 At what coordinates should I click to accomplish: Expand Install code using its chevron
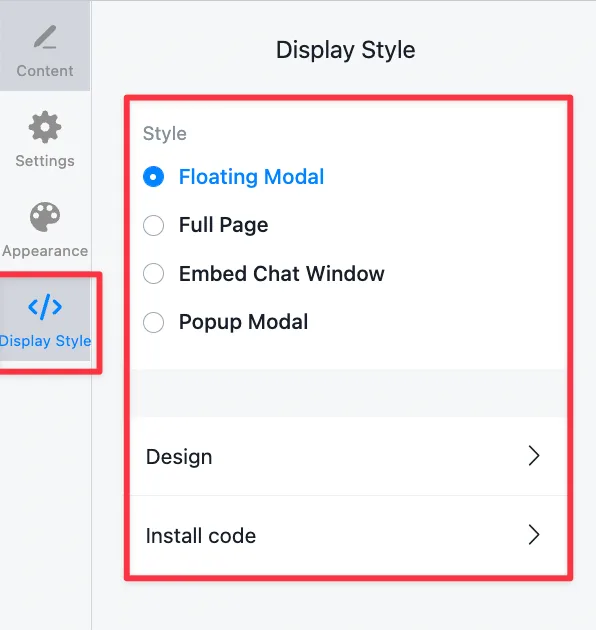click(534, 534)
